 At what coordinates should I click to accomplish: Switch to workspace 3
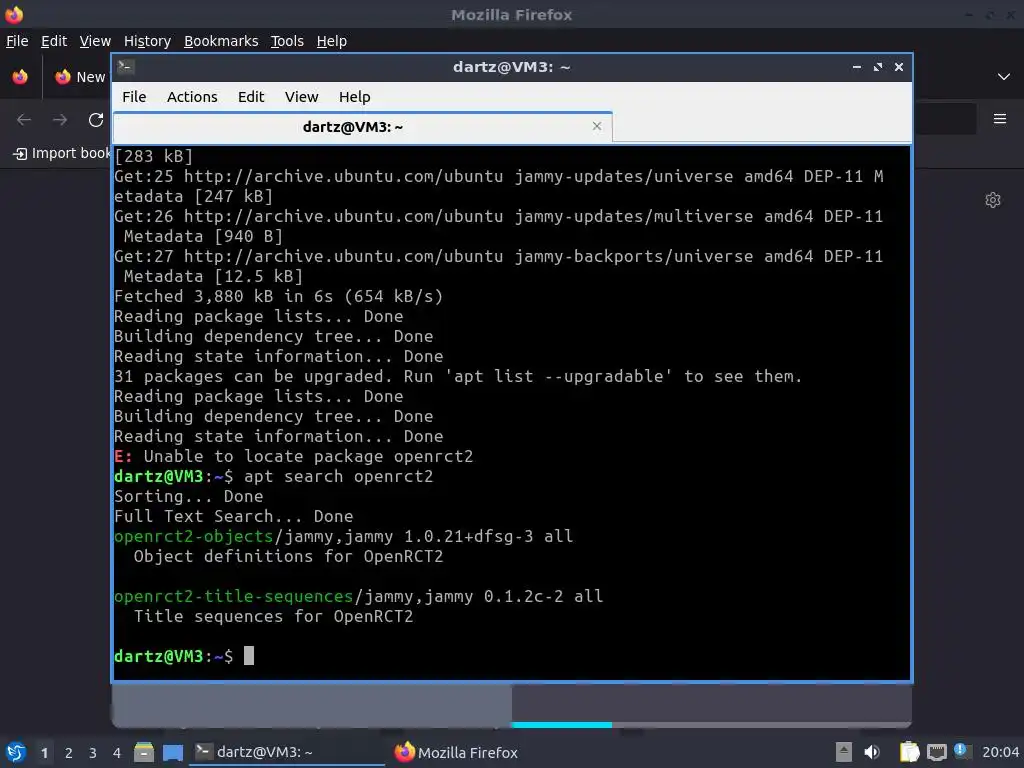coord(93,753)
